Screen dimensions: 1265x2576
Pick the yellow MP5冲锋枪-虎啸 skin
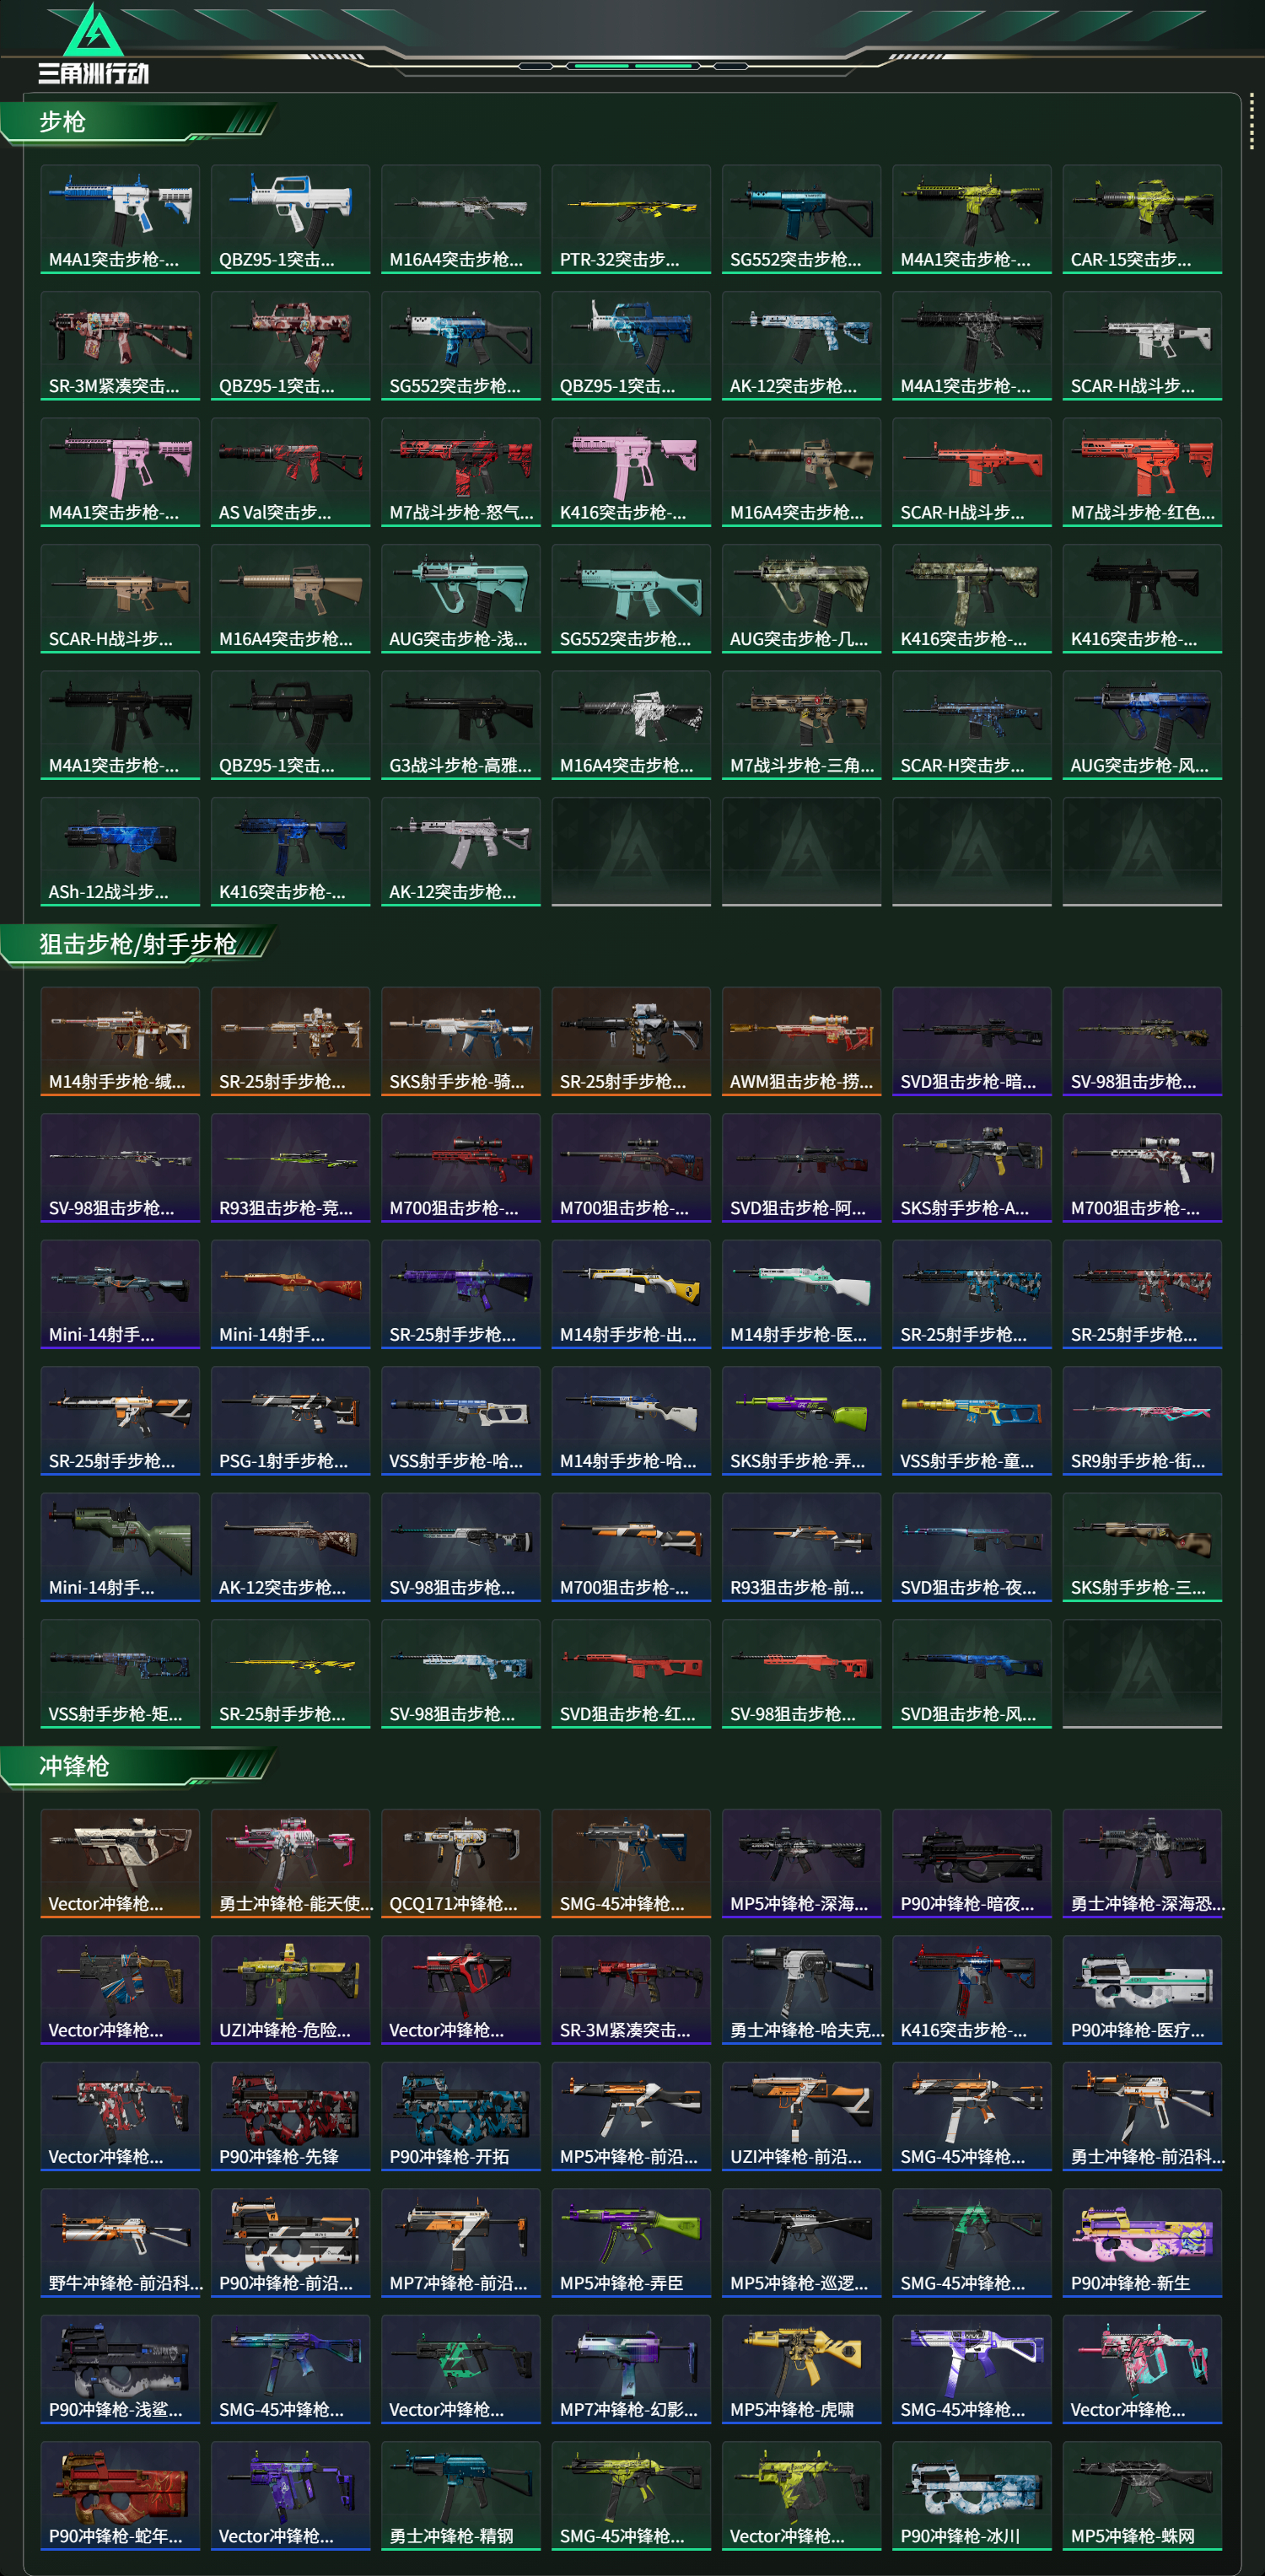pyautogui.click(x=801, y=2369)
